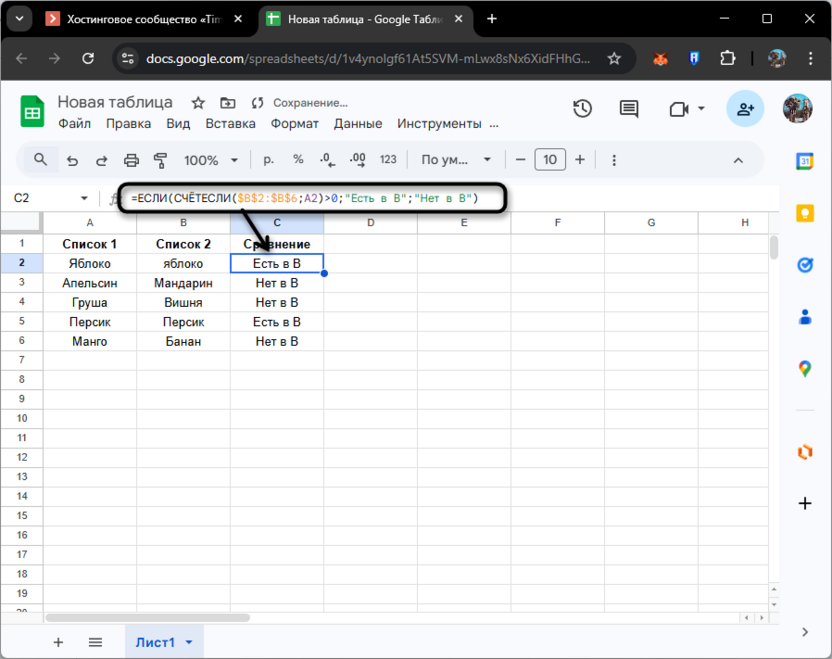832x659 pixels.
Task: Open the Meet call options arrow
Action: pyautogui.click(x=701, y=109)
